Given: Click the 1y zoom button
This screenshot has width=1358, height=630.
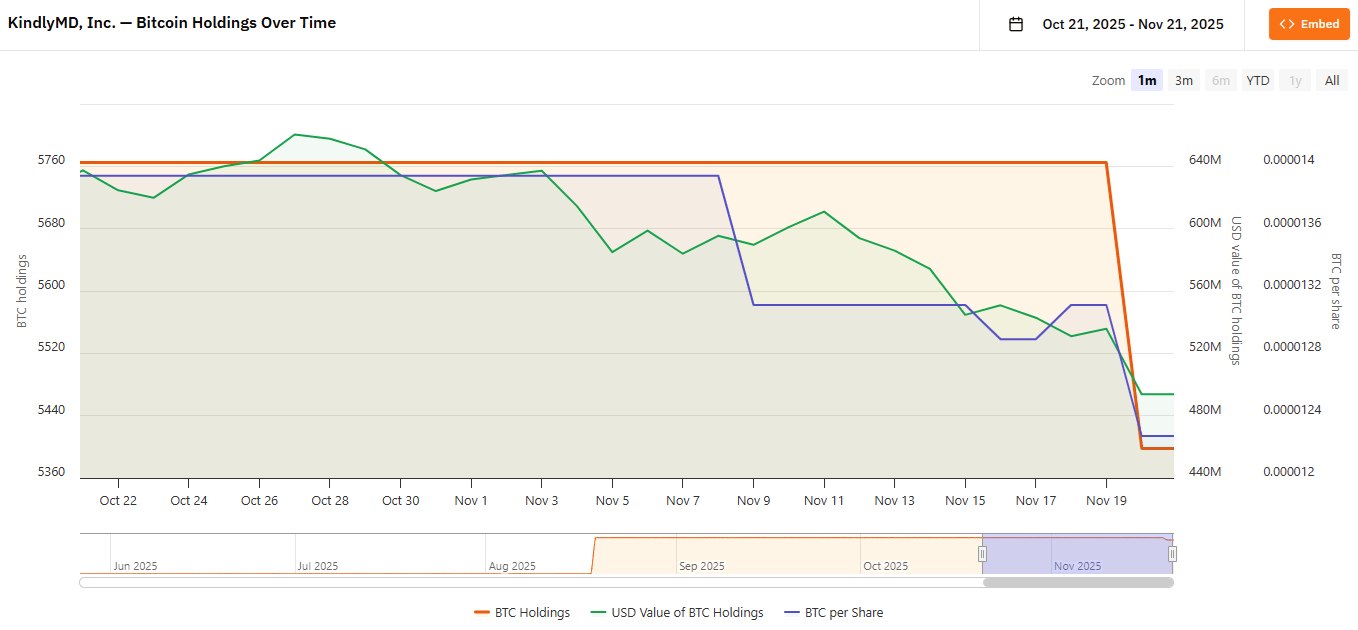Looking at the screenshot, I should coord(1295,81).
